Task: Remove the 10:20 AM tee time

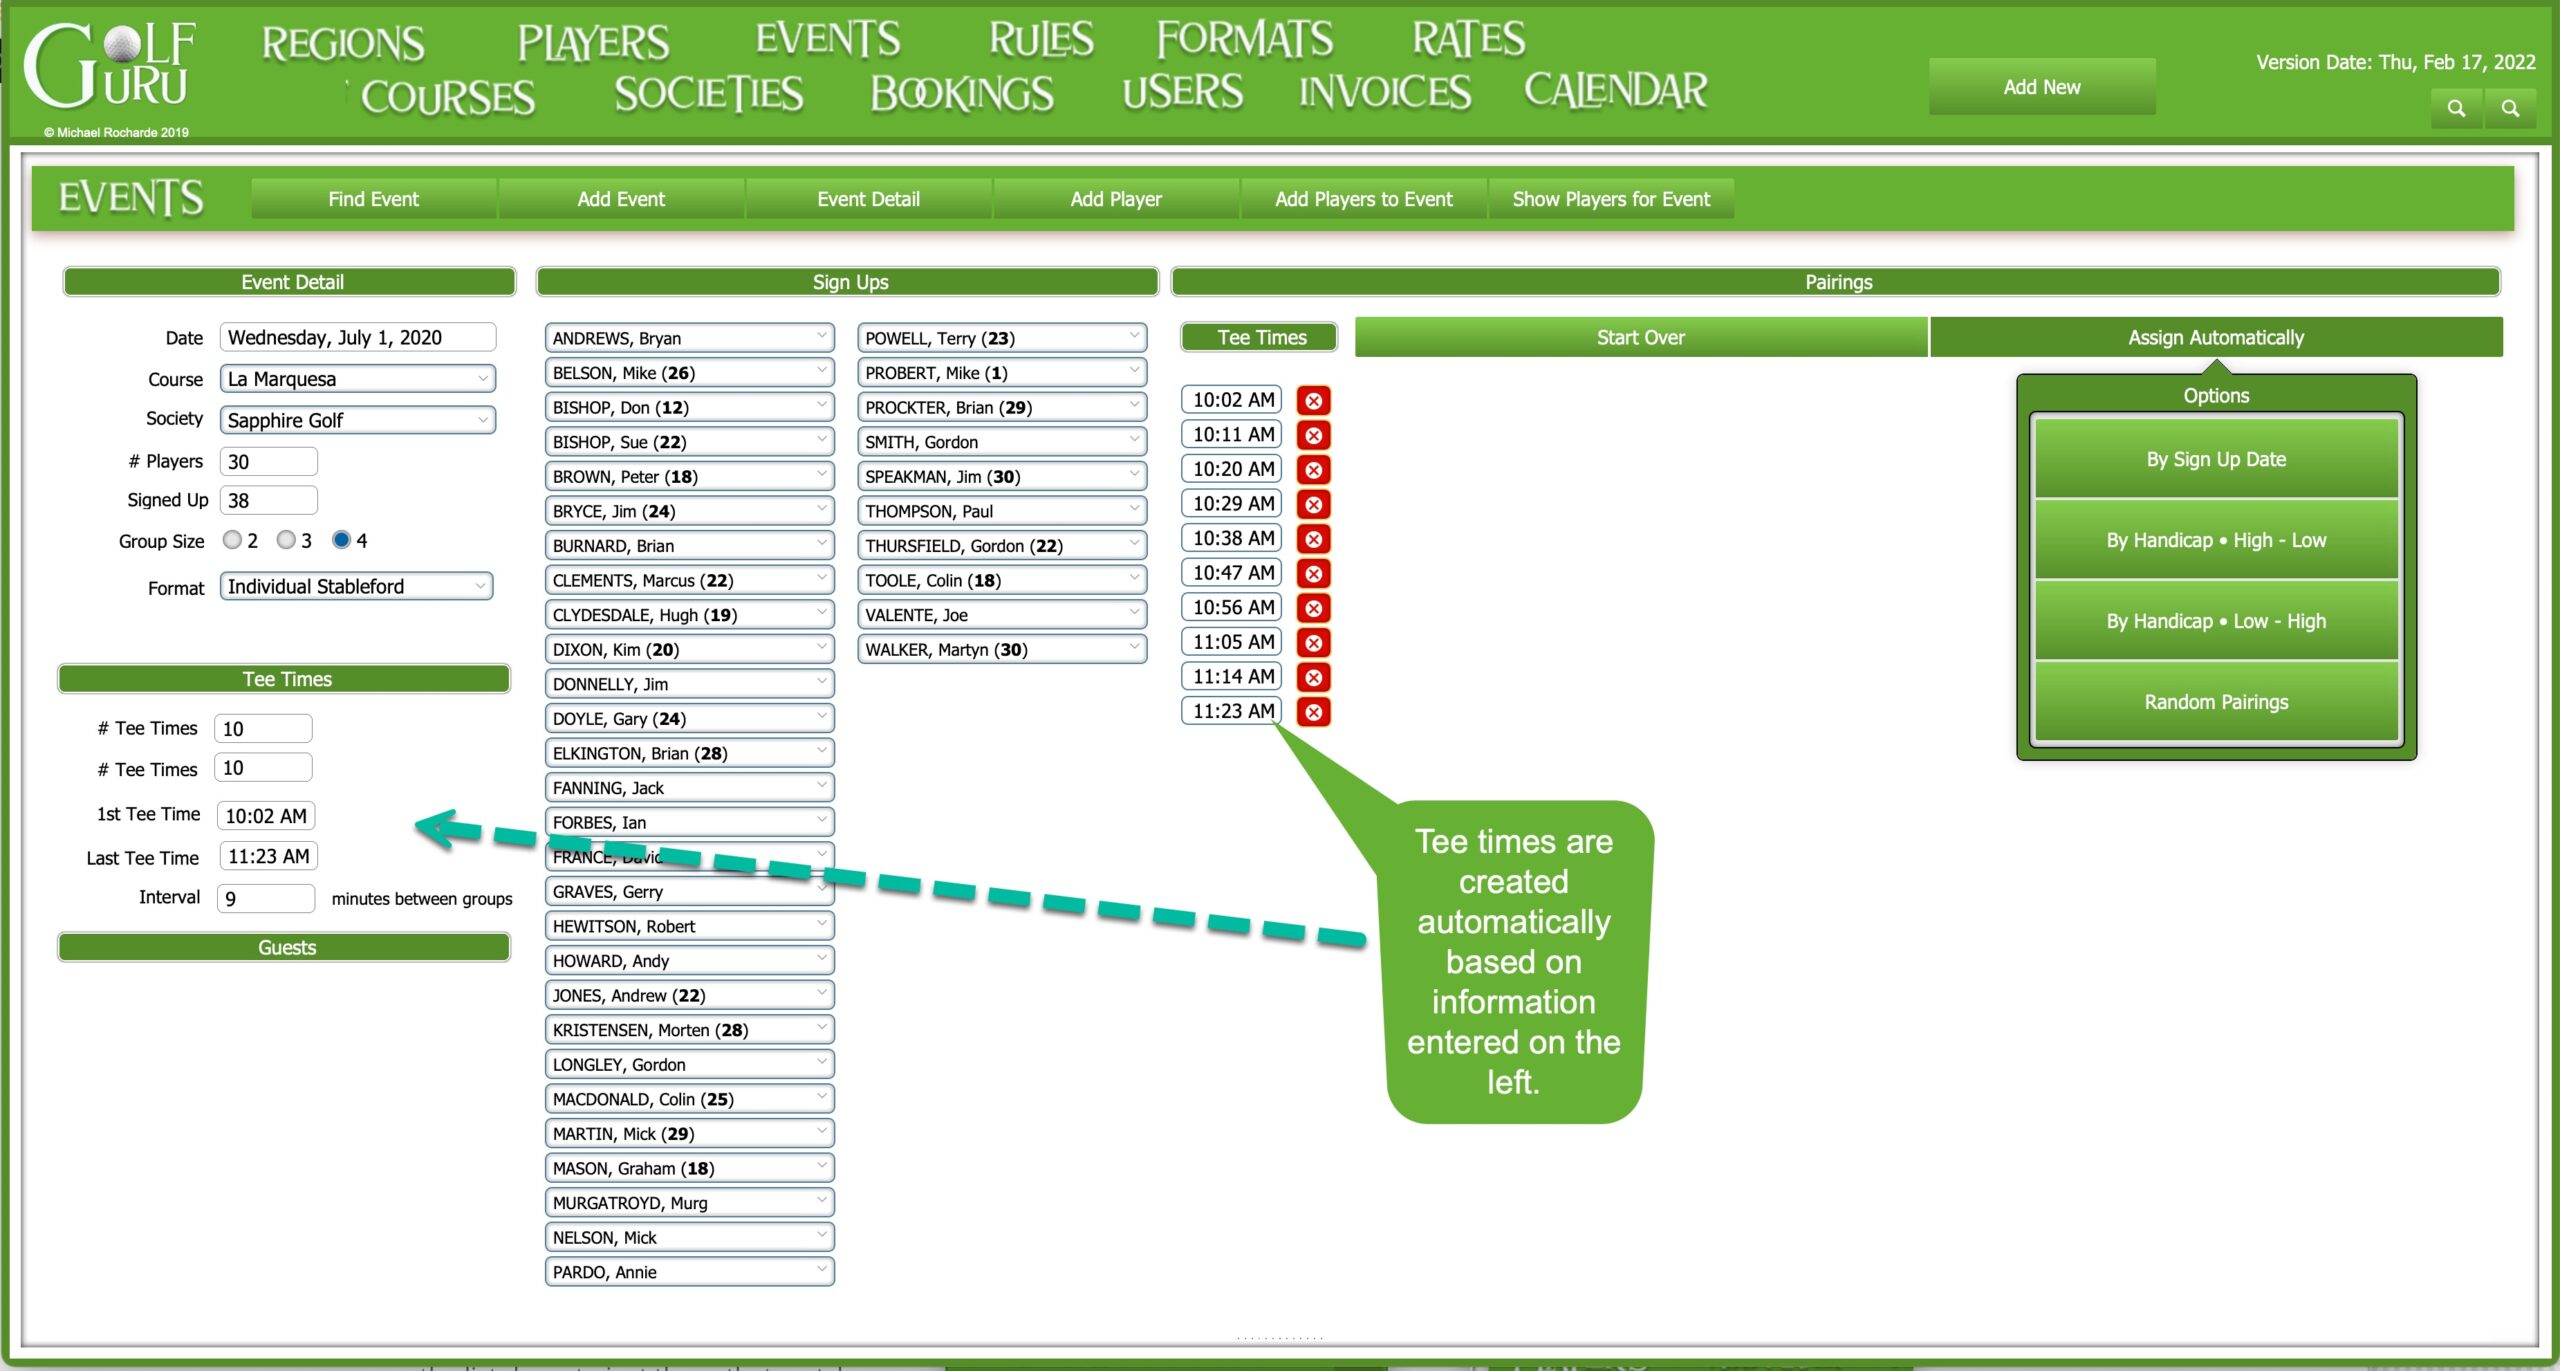Action: pos(1313,470)
